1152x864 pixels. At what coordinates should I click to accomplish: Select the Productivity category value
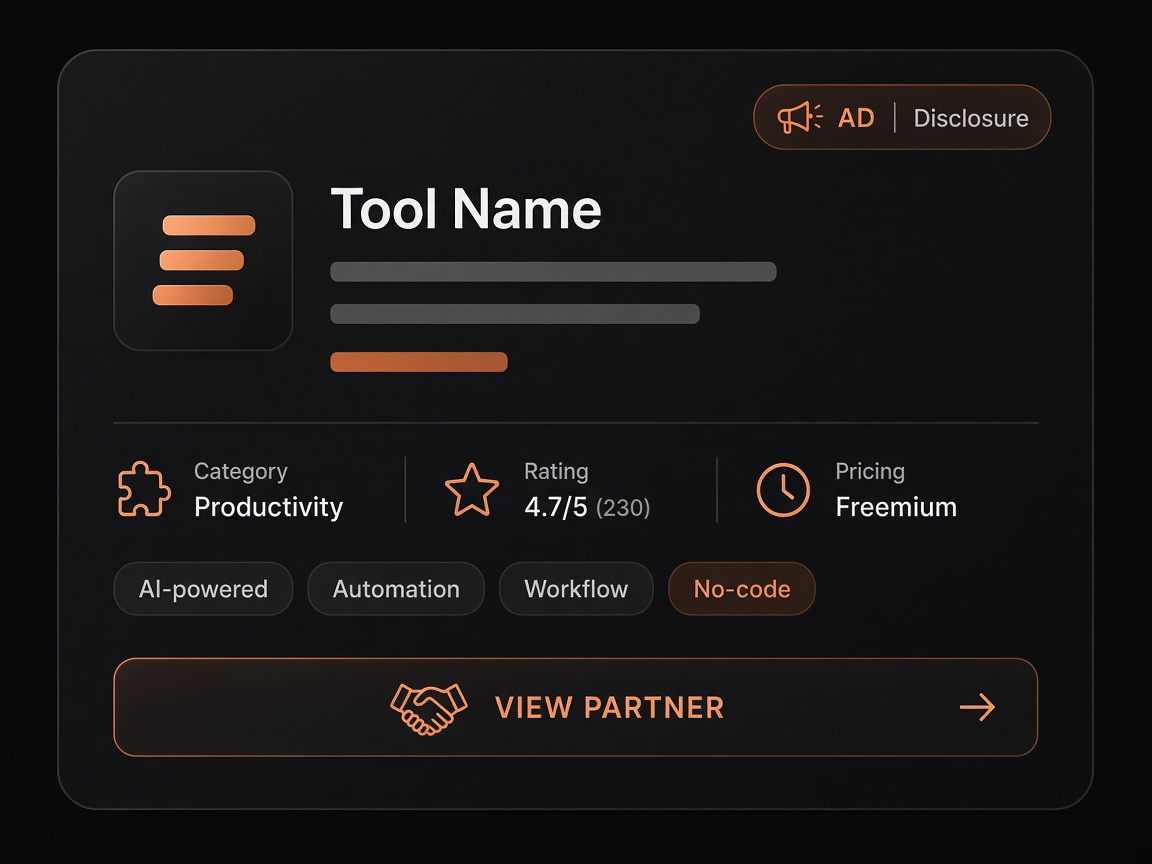tap(268, 507)
